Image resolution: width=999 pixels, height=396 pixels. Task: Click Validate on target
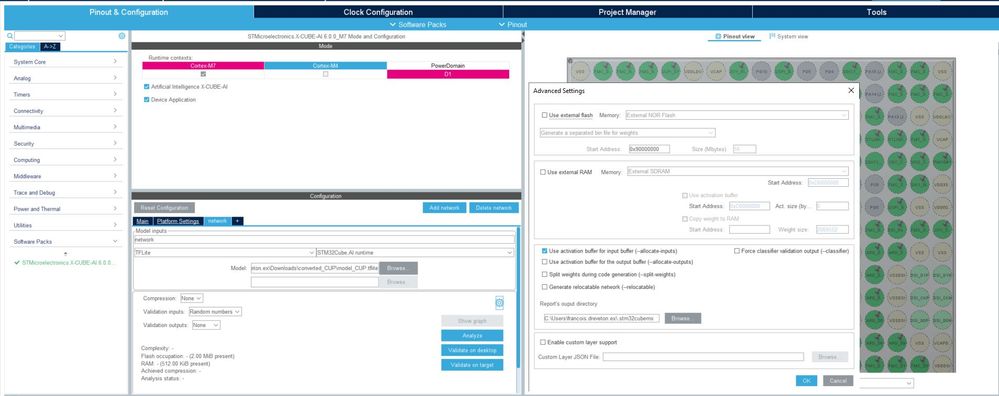[472, 365]
